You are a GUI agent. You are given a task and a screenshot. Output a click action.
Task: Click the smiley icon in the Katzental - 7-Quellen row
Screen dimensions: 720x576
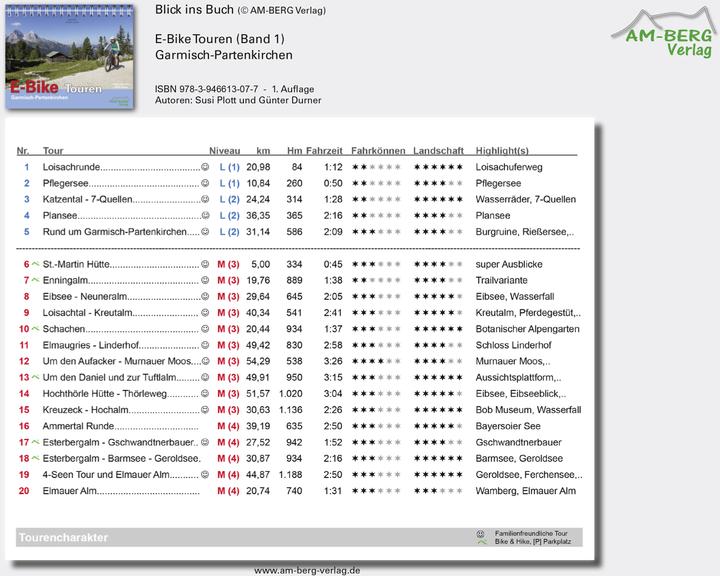pyautogui.click(x=205, y=199)
